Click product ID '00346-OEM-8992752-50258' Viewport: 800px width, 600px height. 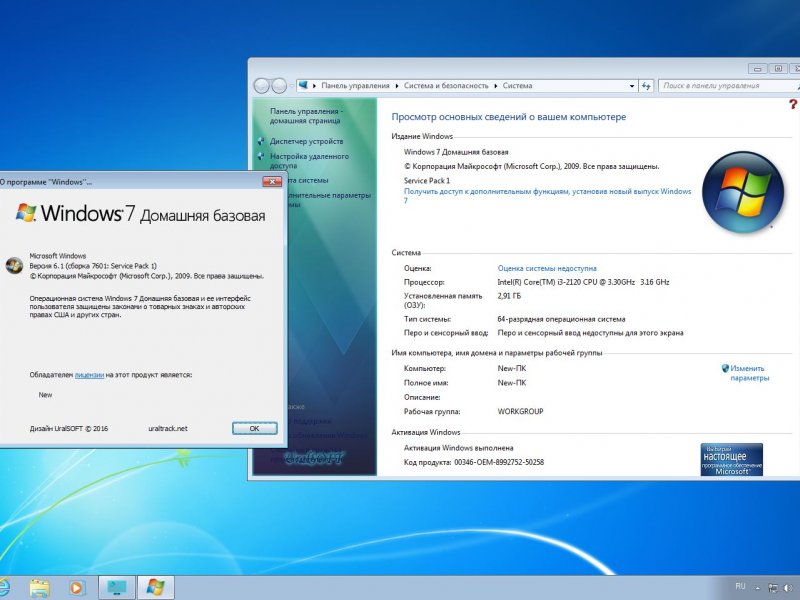coord(499,462)
